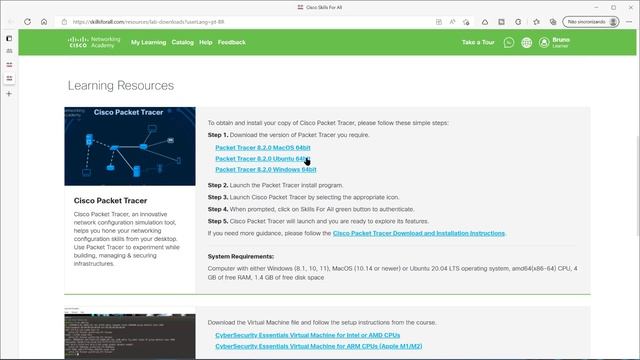
Task: Open the Help menu item
Action: [206, 42]
